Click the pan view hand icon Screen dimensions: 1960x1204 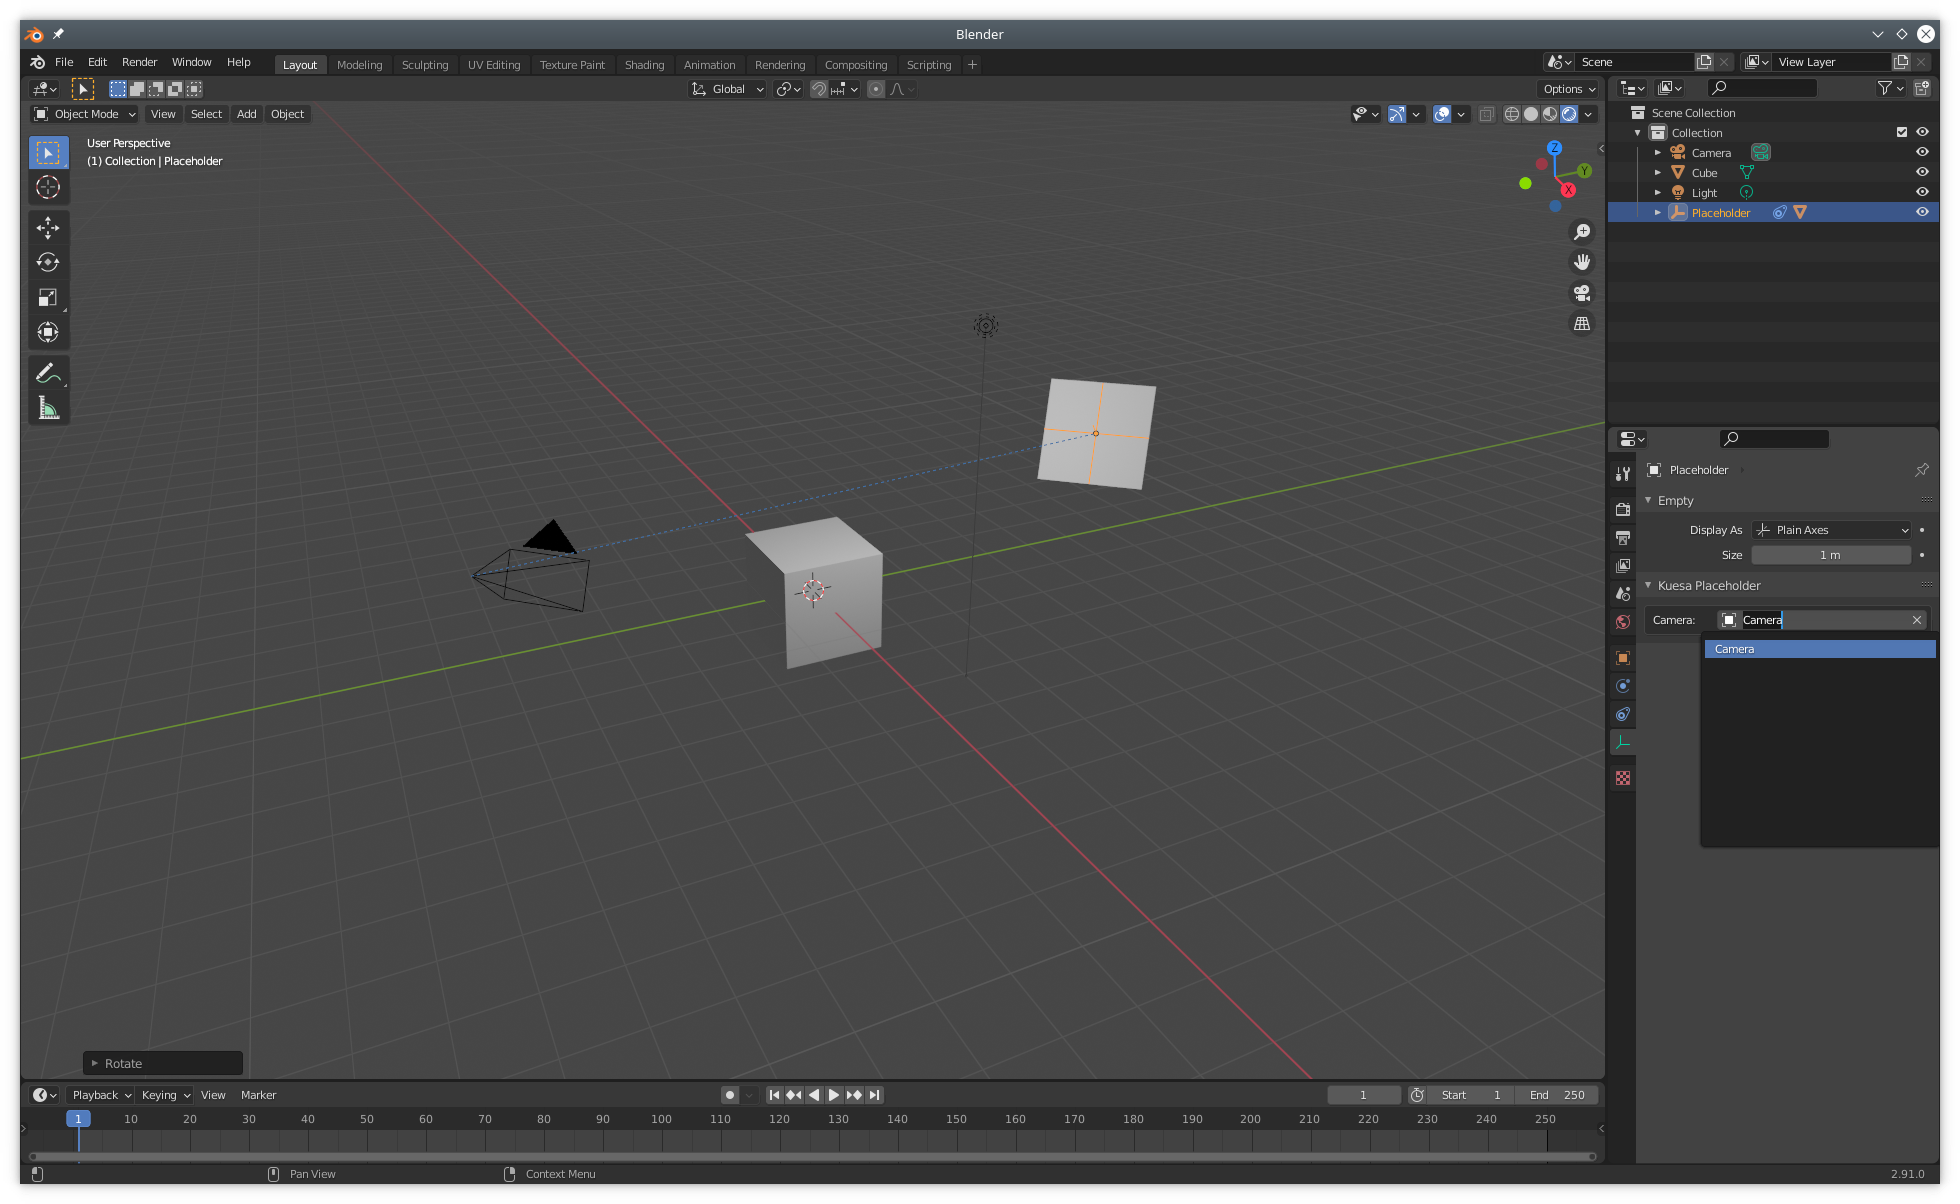[1582, 262]
